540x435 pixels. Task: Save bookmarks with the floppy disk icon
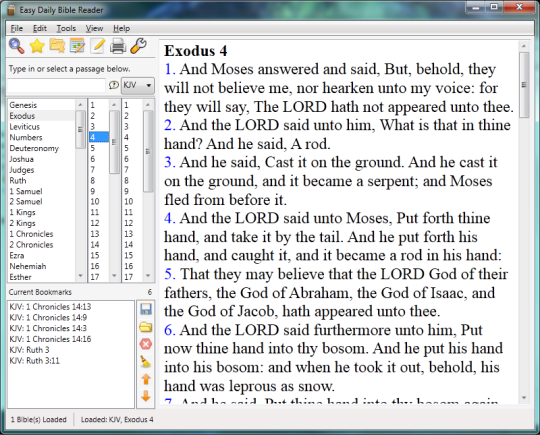tap(146, 309)
